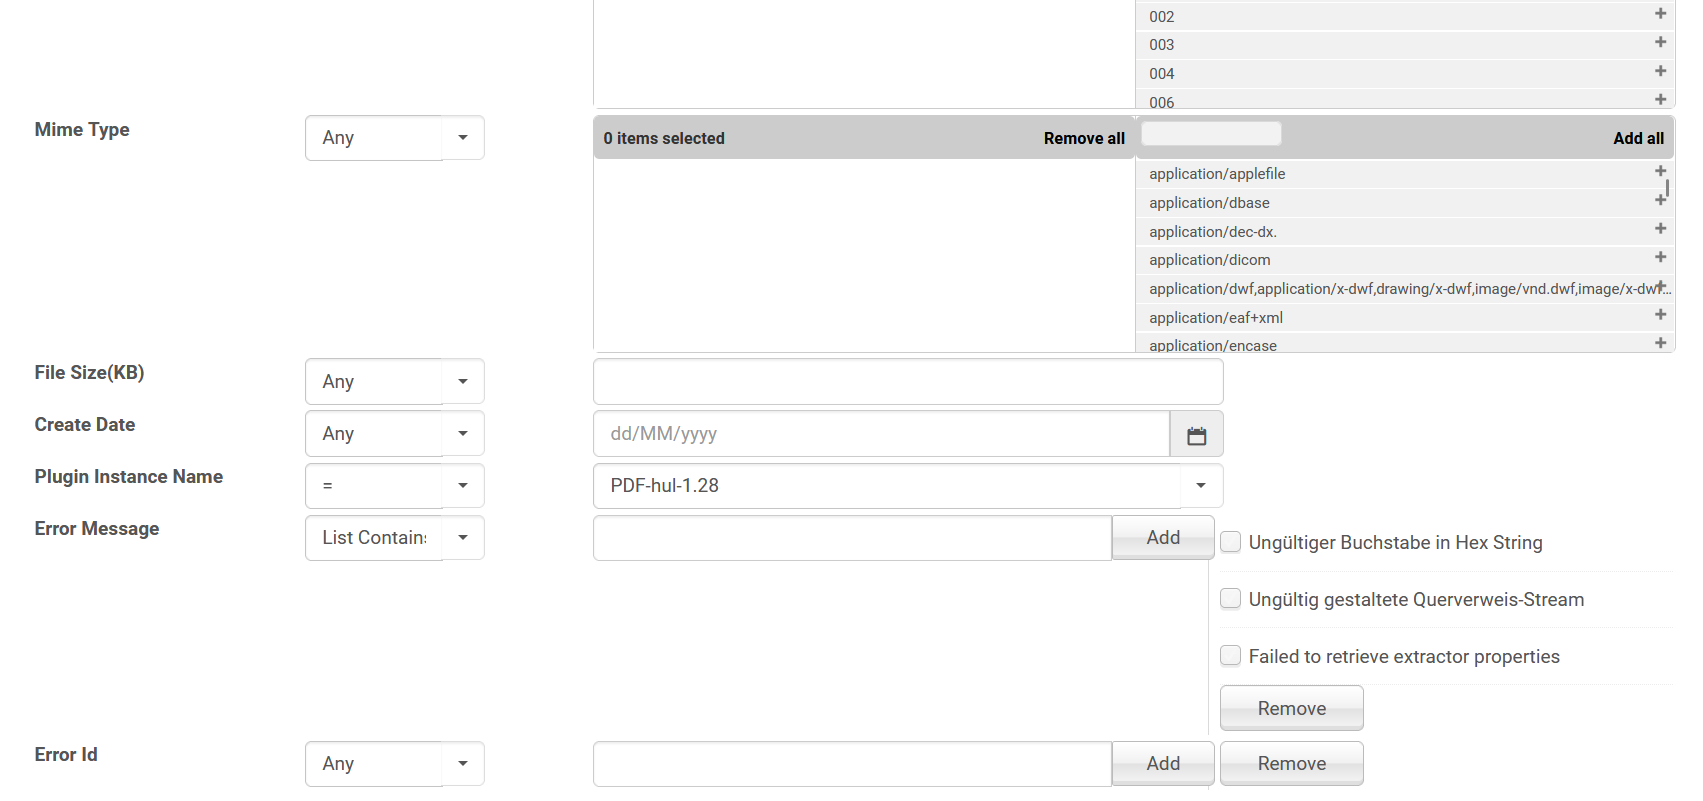This screenshot has height=801, width=1703.
Task: Click 'Add all' for Mime Type list
Action: click(x=1638, y=139)
